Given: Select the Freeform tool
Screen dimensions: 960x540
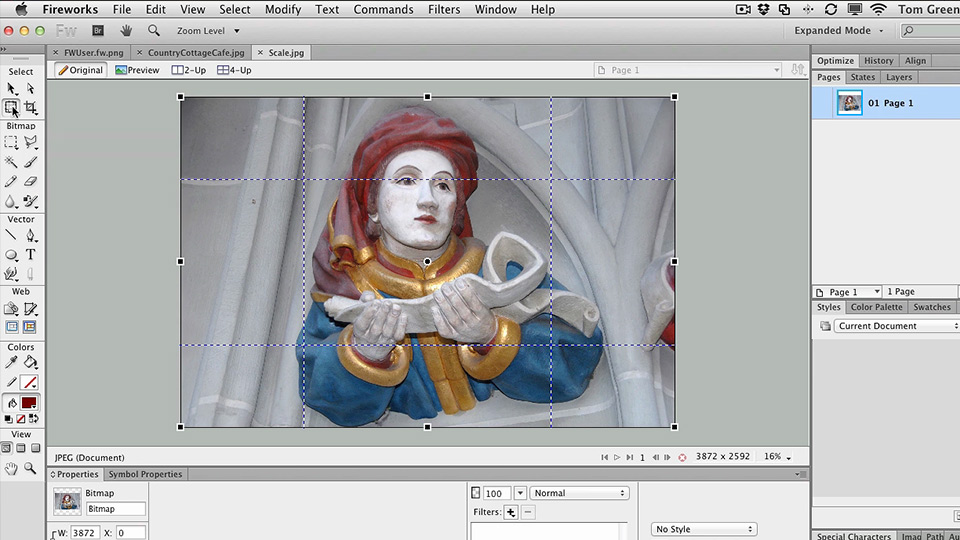Looking at the screenshot, I should (11, 274).
